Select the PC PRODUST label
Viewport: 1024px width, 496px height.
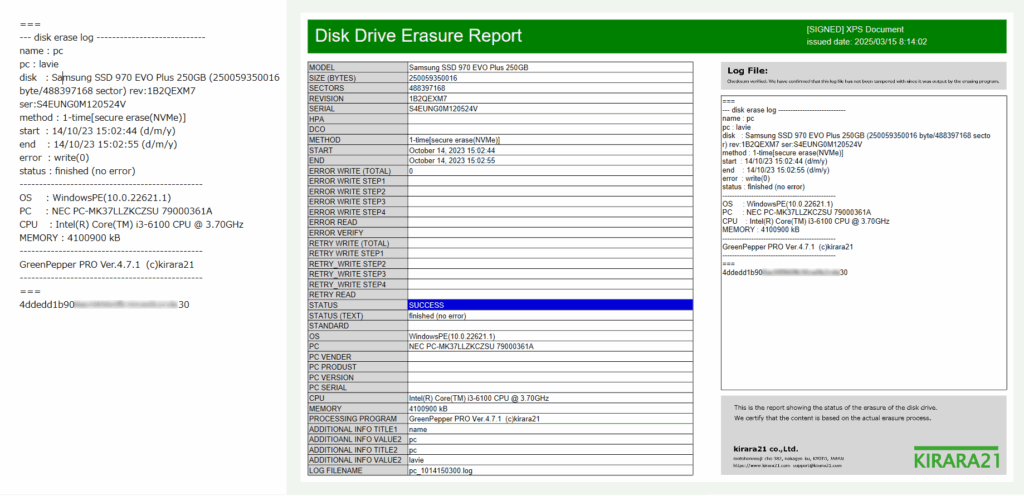coord(357,367)
